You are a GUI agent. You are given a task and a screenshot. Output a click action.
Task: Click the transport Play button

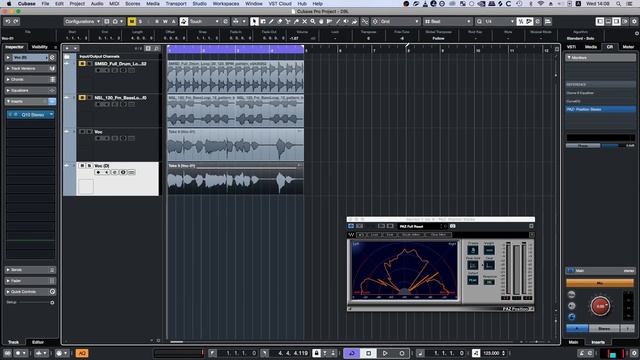click(385, 353)
